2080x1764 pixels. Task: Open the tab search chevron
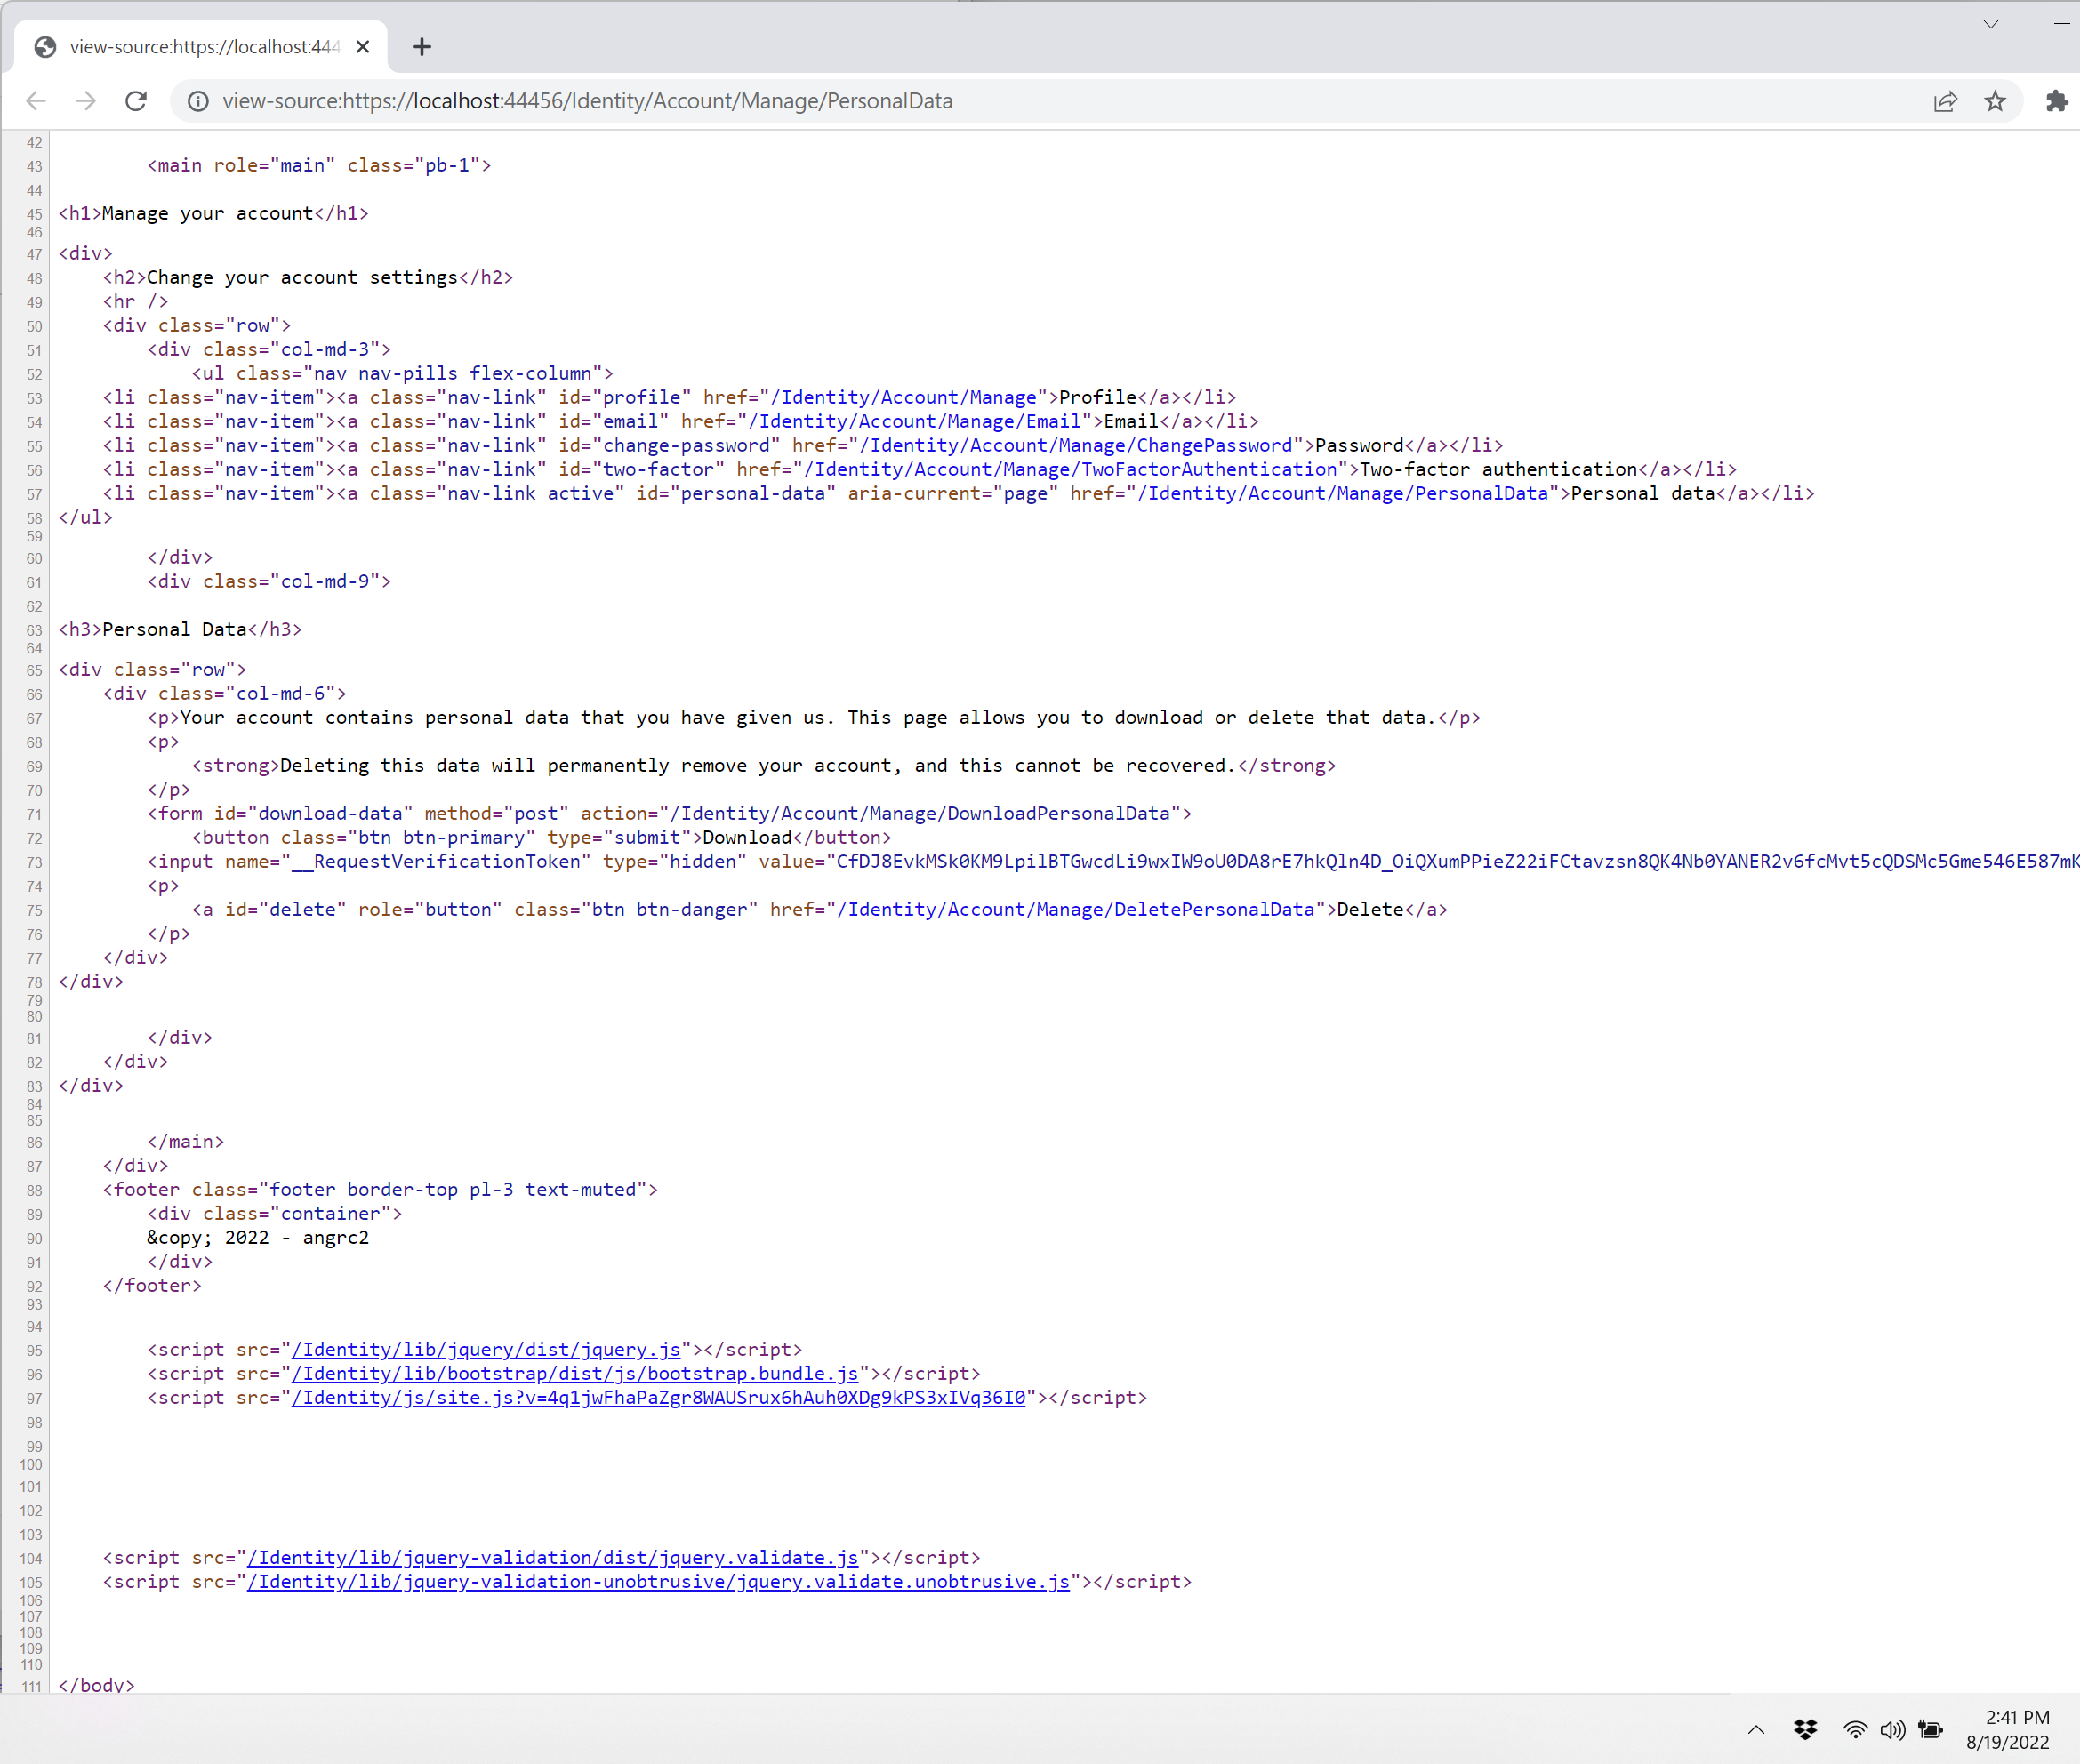click(x=1989, y=23)
